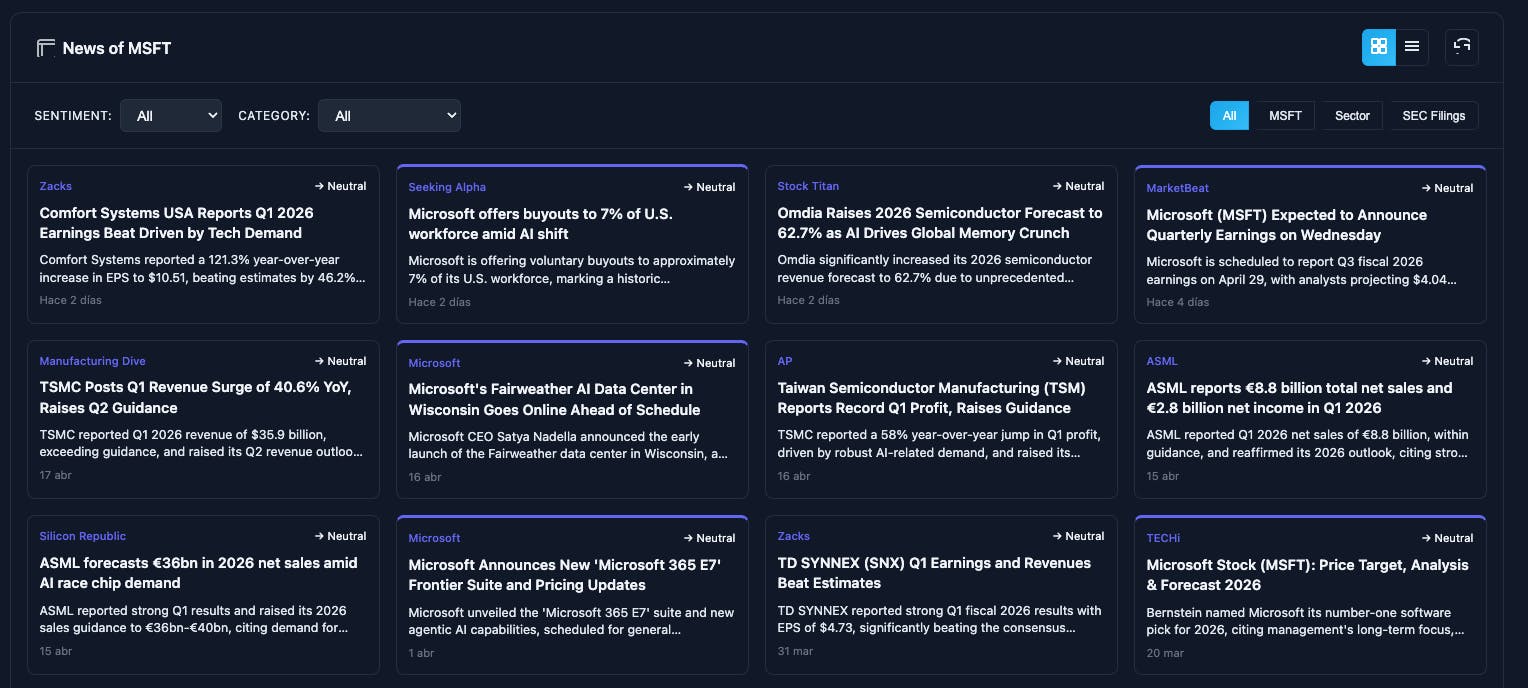Open the Sentiment dropdown

pos(171,115)
